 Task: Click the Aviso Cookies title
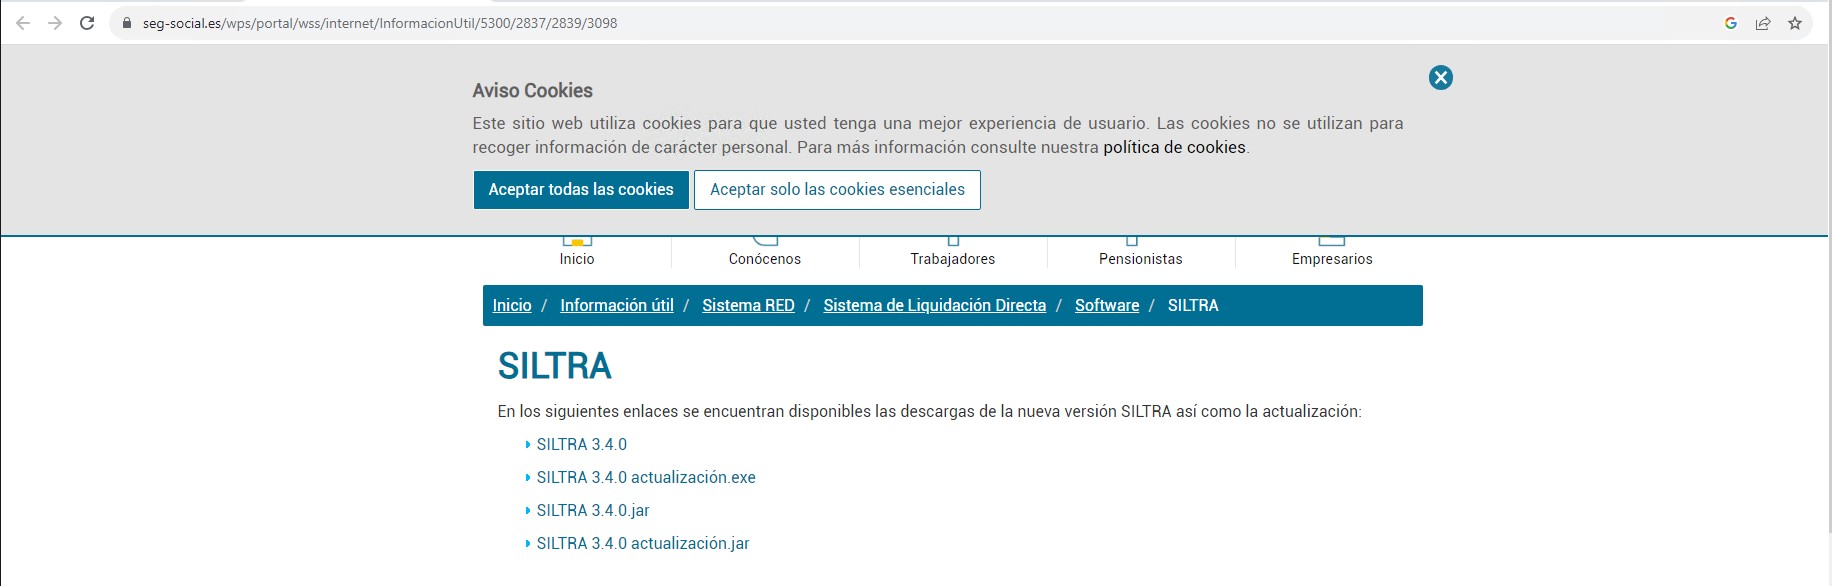coord(533,91)
